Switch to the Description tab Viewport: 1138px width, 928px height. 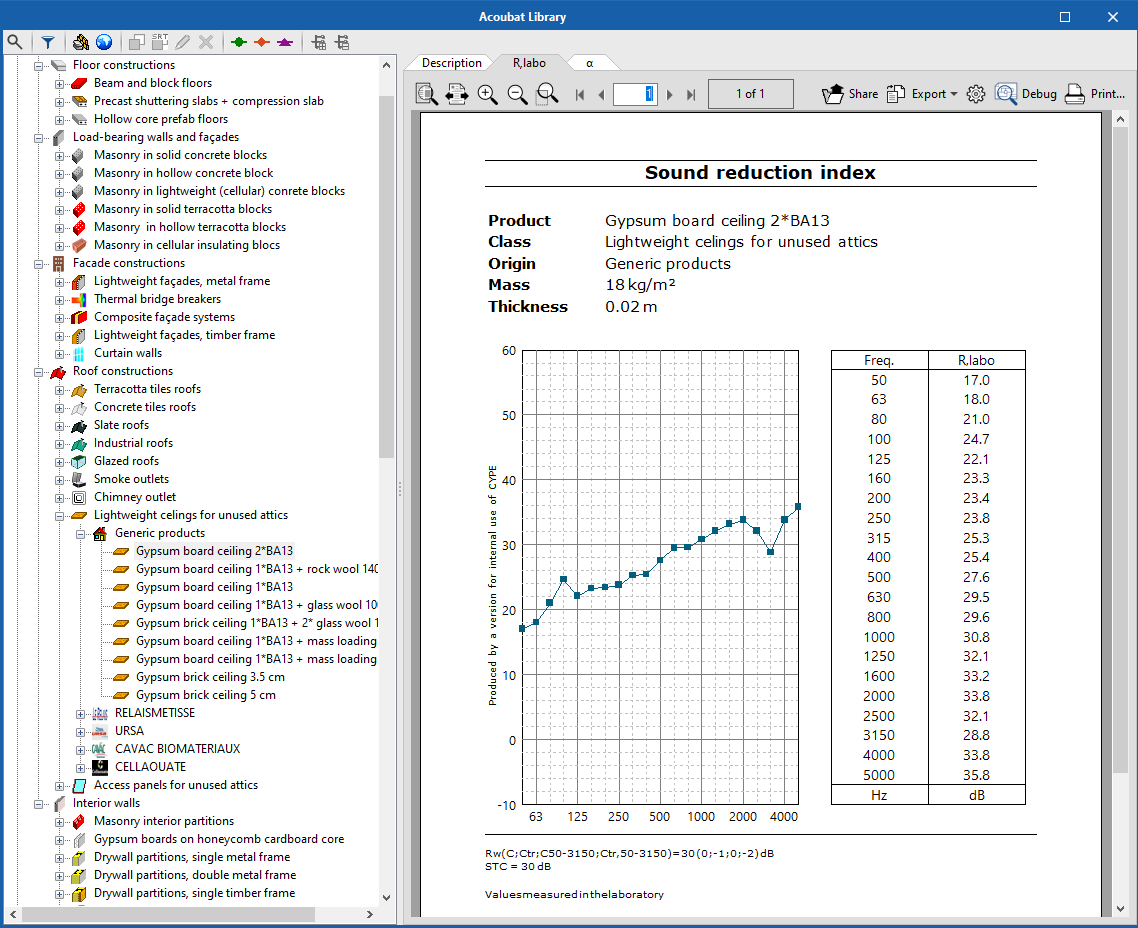tap(451, 63)
